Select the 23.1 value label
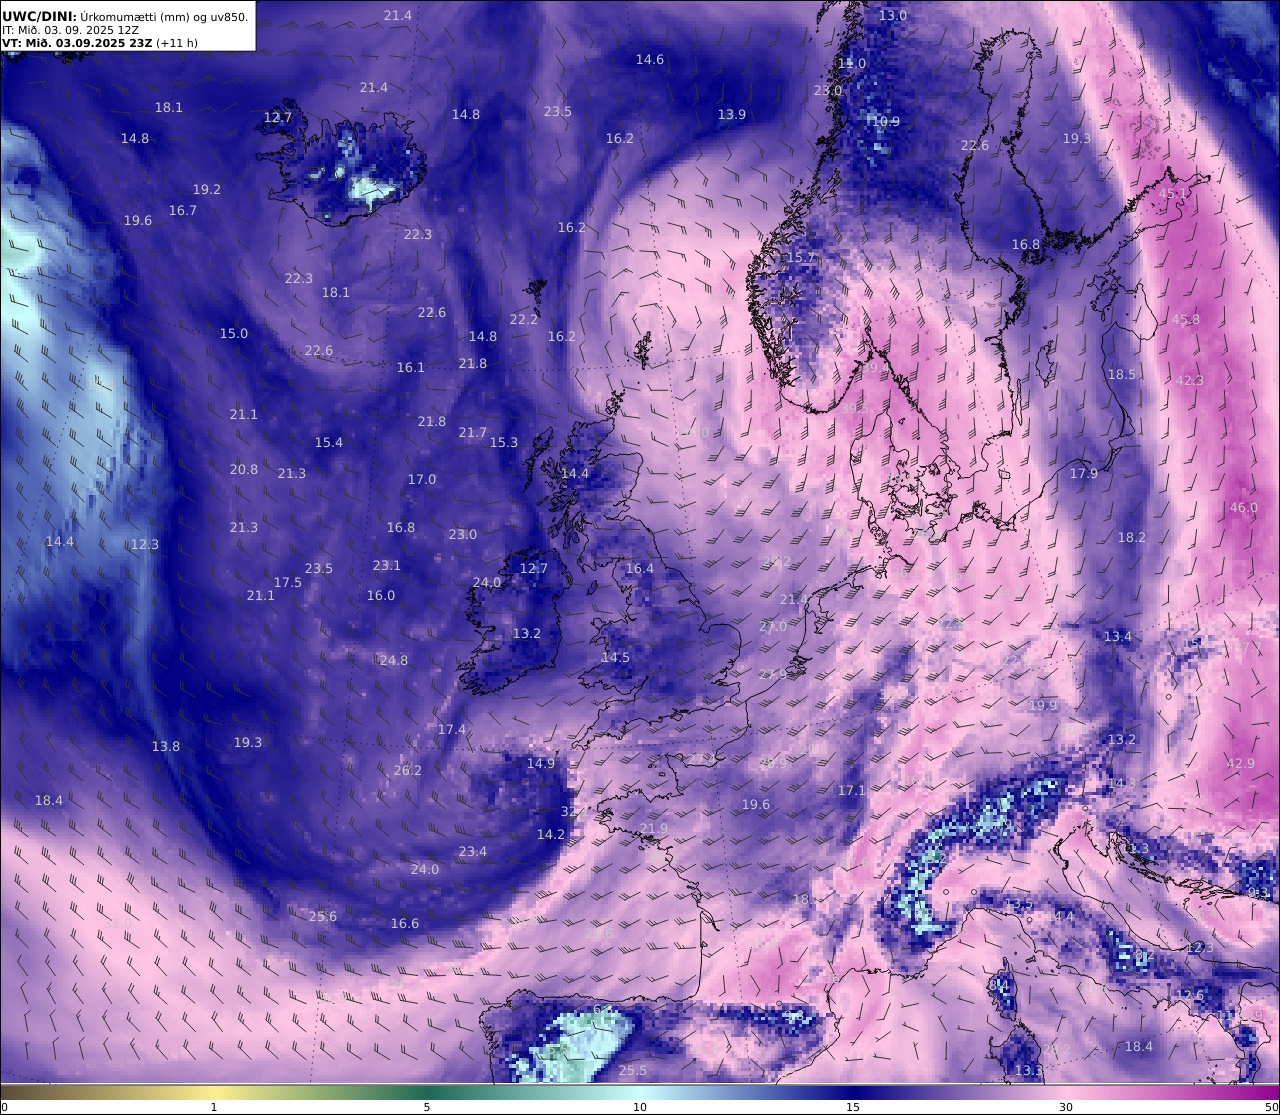 coord(387,566)
